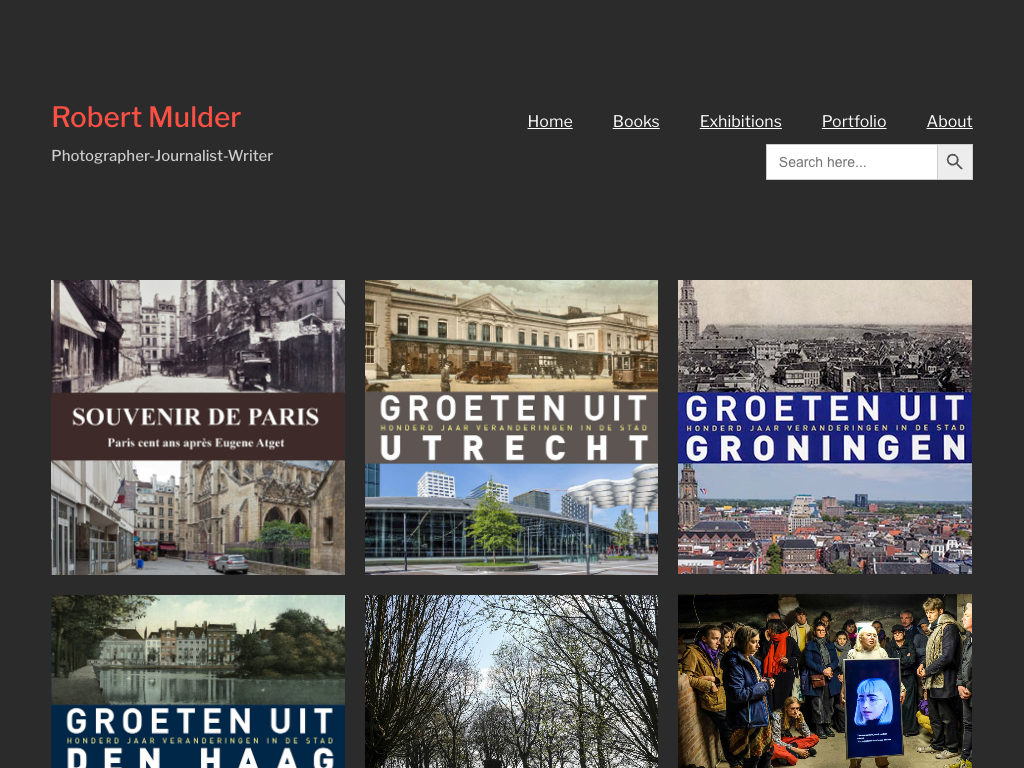This screenshot has width=1024, height=768.
Task: Open the Home menu link
Action: (x=550, y=121)
